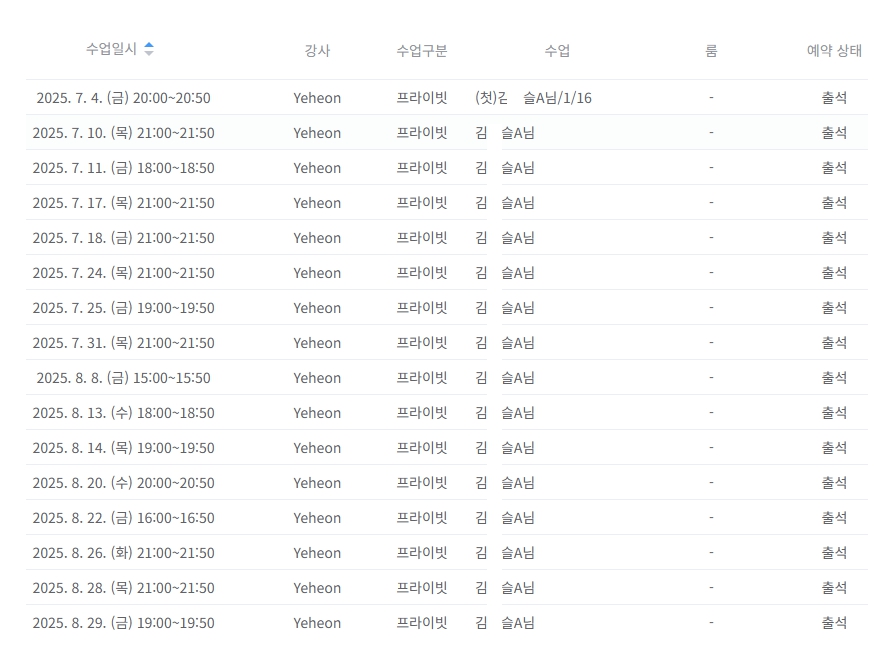The width and height of the screenshot is (878, 656).
Task: Select the 2025. 7. 25. 19:00~19:50 date cell
Action: click(x=123, y=308)
